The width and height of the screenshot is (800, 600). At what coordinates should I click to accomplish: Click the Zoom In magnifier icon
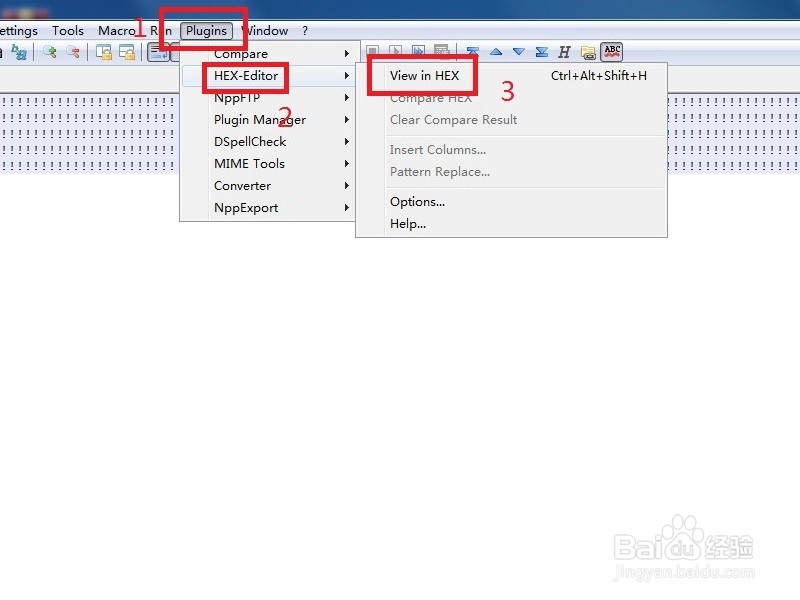click(x=49, y=52)
